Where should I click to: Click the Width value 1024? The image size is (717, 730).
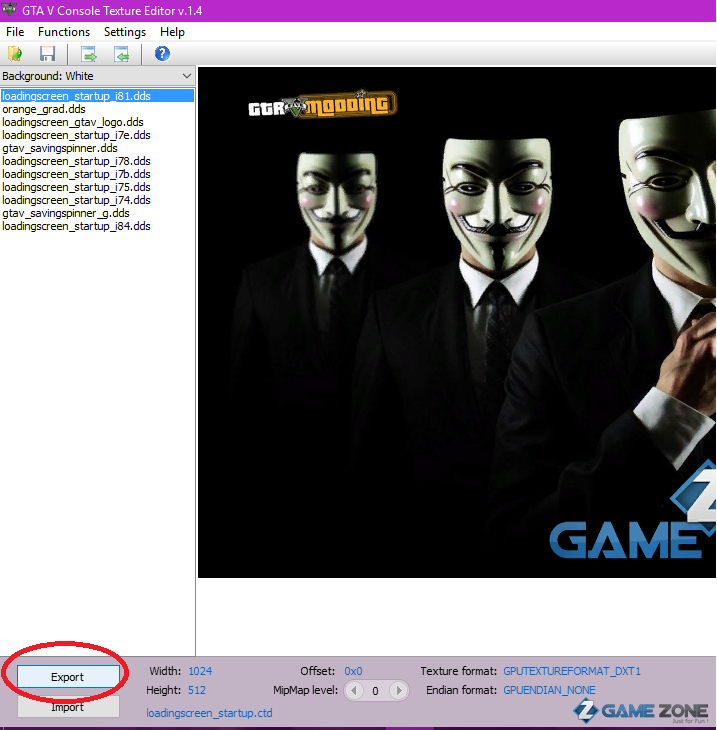(x=200, y=671)
